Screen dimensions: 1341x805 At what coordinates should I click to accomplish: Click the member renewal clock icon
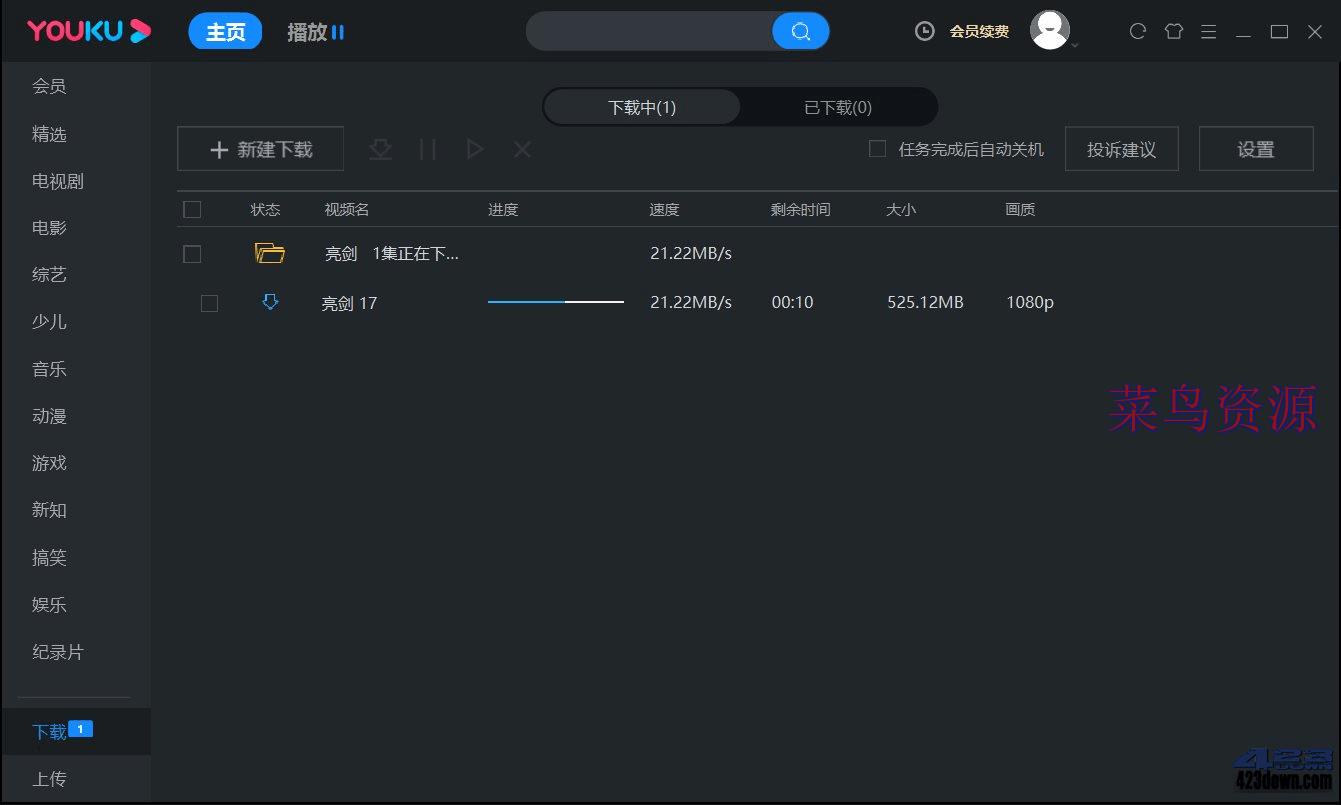(x=923, y=31)
